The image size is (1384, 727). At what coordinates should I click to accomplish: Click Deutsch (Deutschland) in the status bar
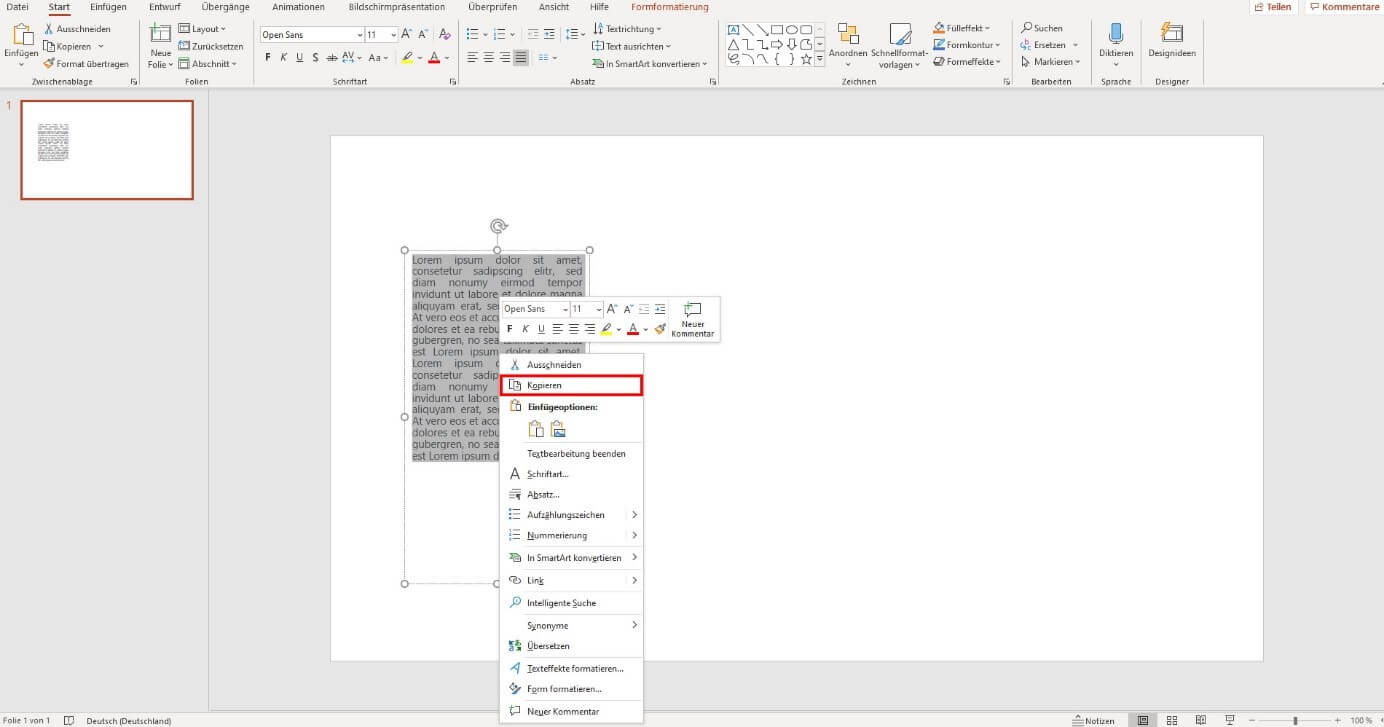click(129, 720)
